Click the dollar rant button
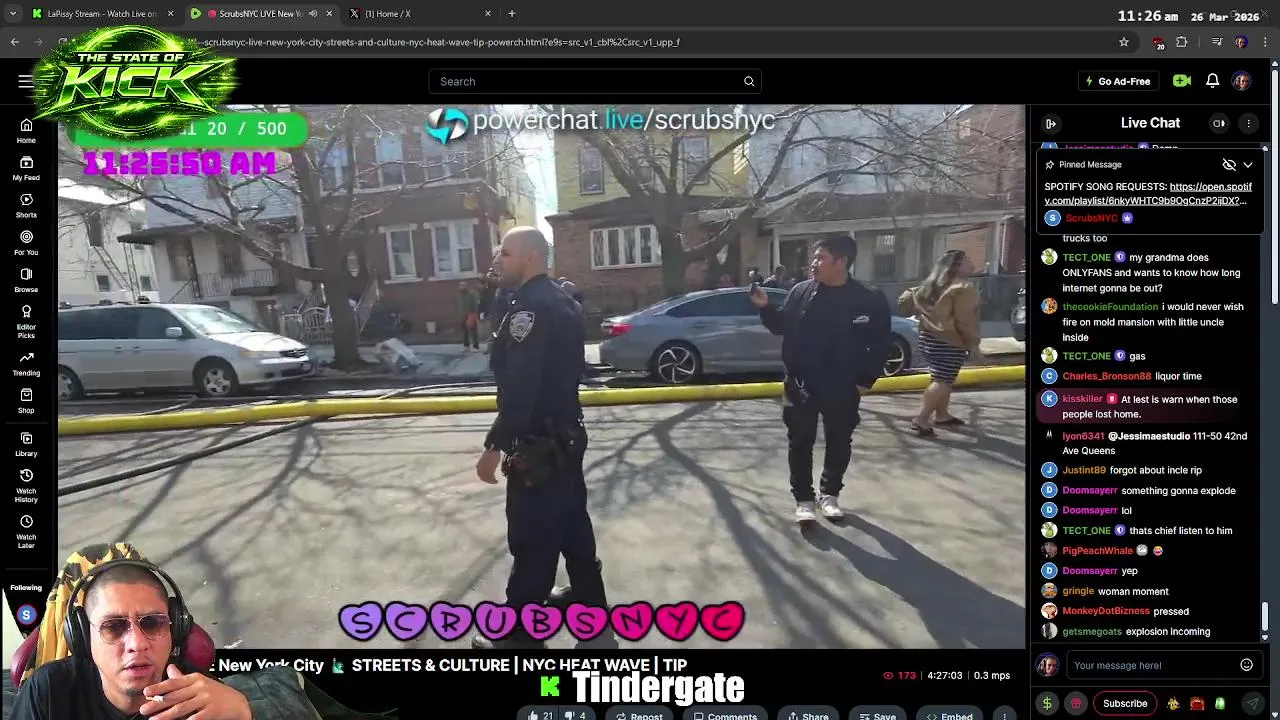The height and width of the screenshot is (720, 1280). click(1047, 703)
